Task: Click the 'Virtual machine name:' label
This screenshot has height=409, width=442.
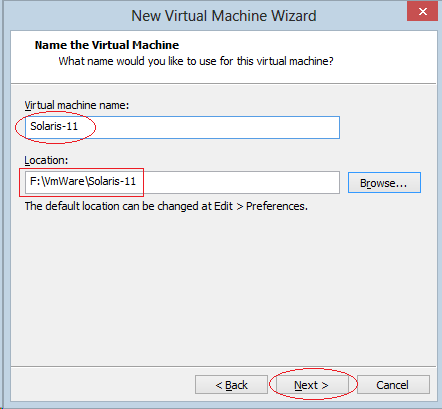Action: point(77,105)
